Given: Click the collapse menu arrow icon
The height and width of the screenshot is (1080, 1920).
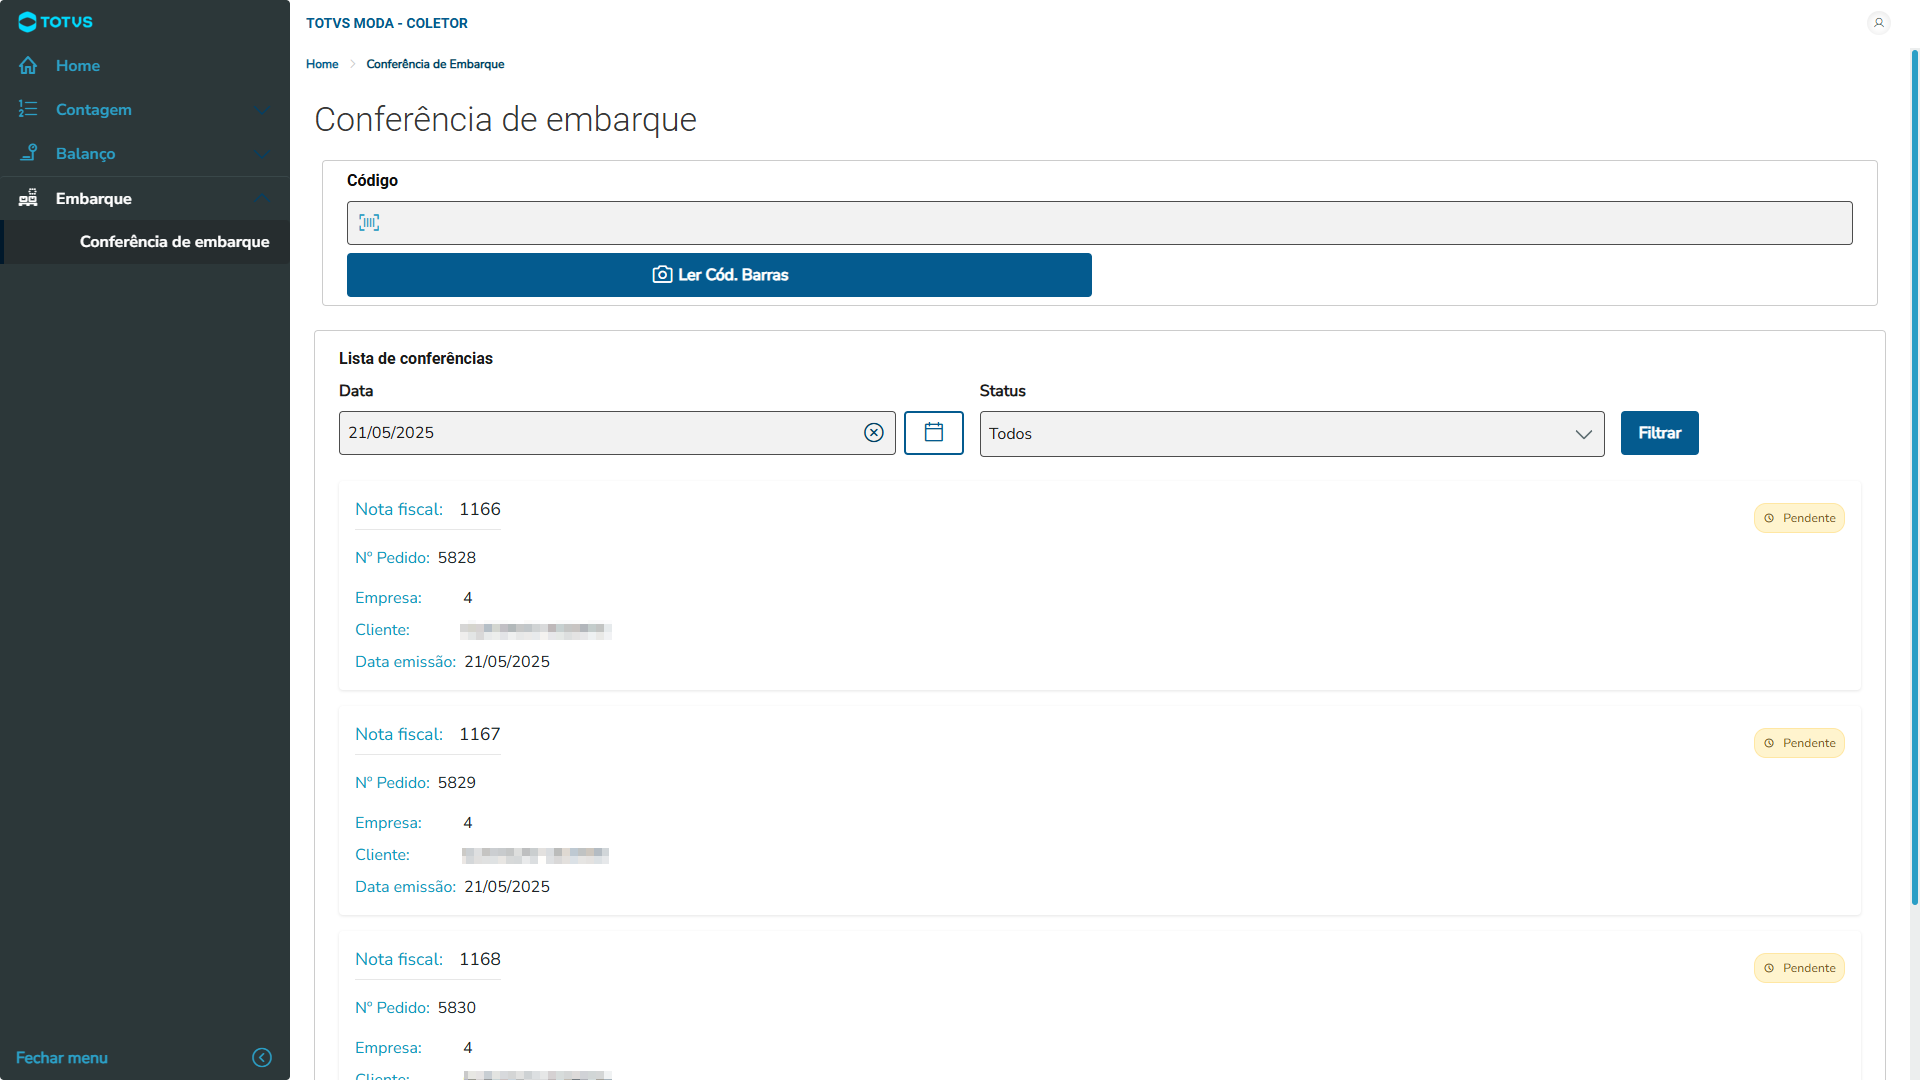Looking at the screenshot, I should [262, 1058].
